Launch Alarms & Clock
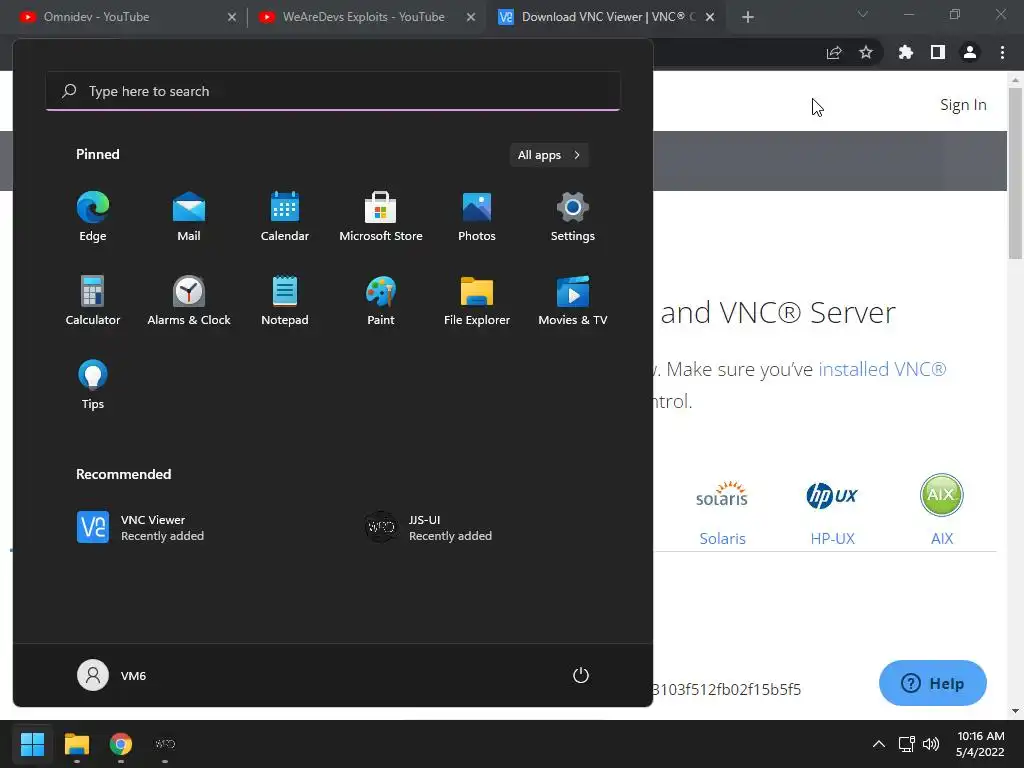 (189, 300)
